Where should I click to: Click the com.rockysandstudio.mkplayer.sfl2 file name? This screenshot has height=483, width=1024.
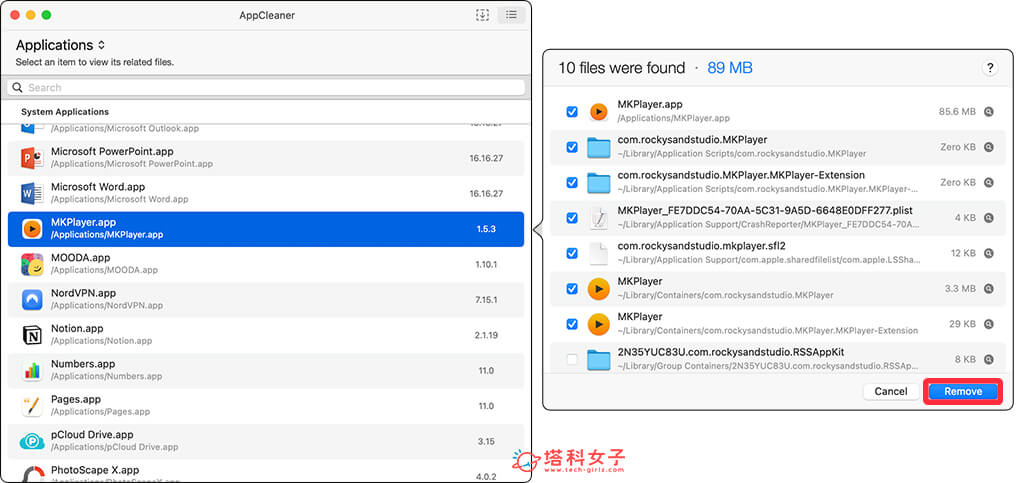(701, 246)
